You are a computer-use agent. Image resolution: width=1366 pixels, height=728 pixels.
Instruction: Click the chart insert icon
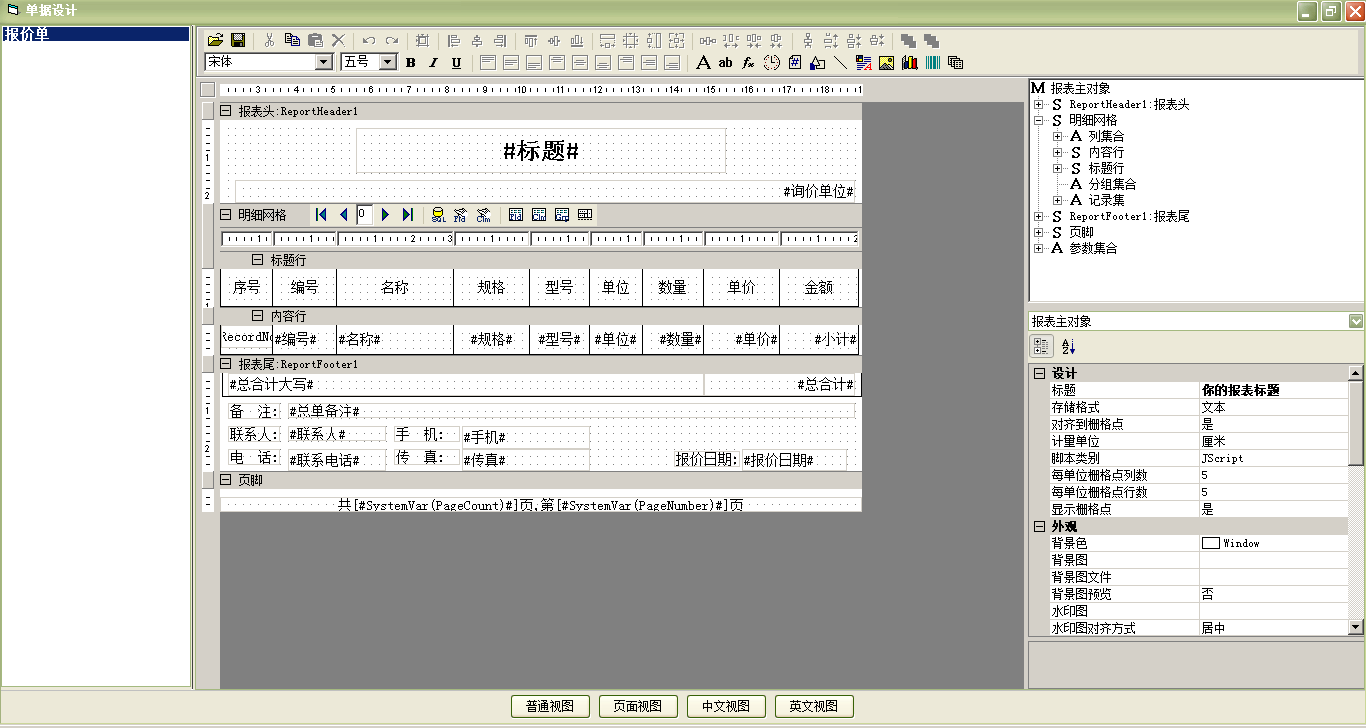click(x=910, y=62)
